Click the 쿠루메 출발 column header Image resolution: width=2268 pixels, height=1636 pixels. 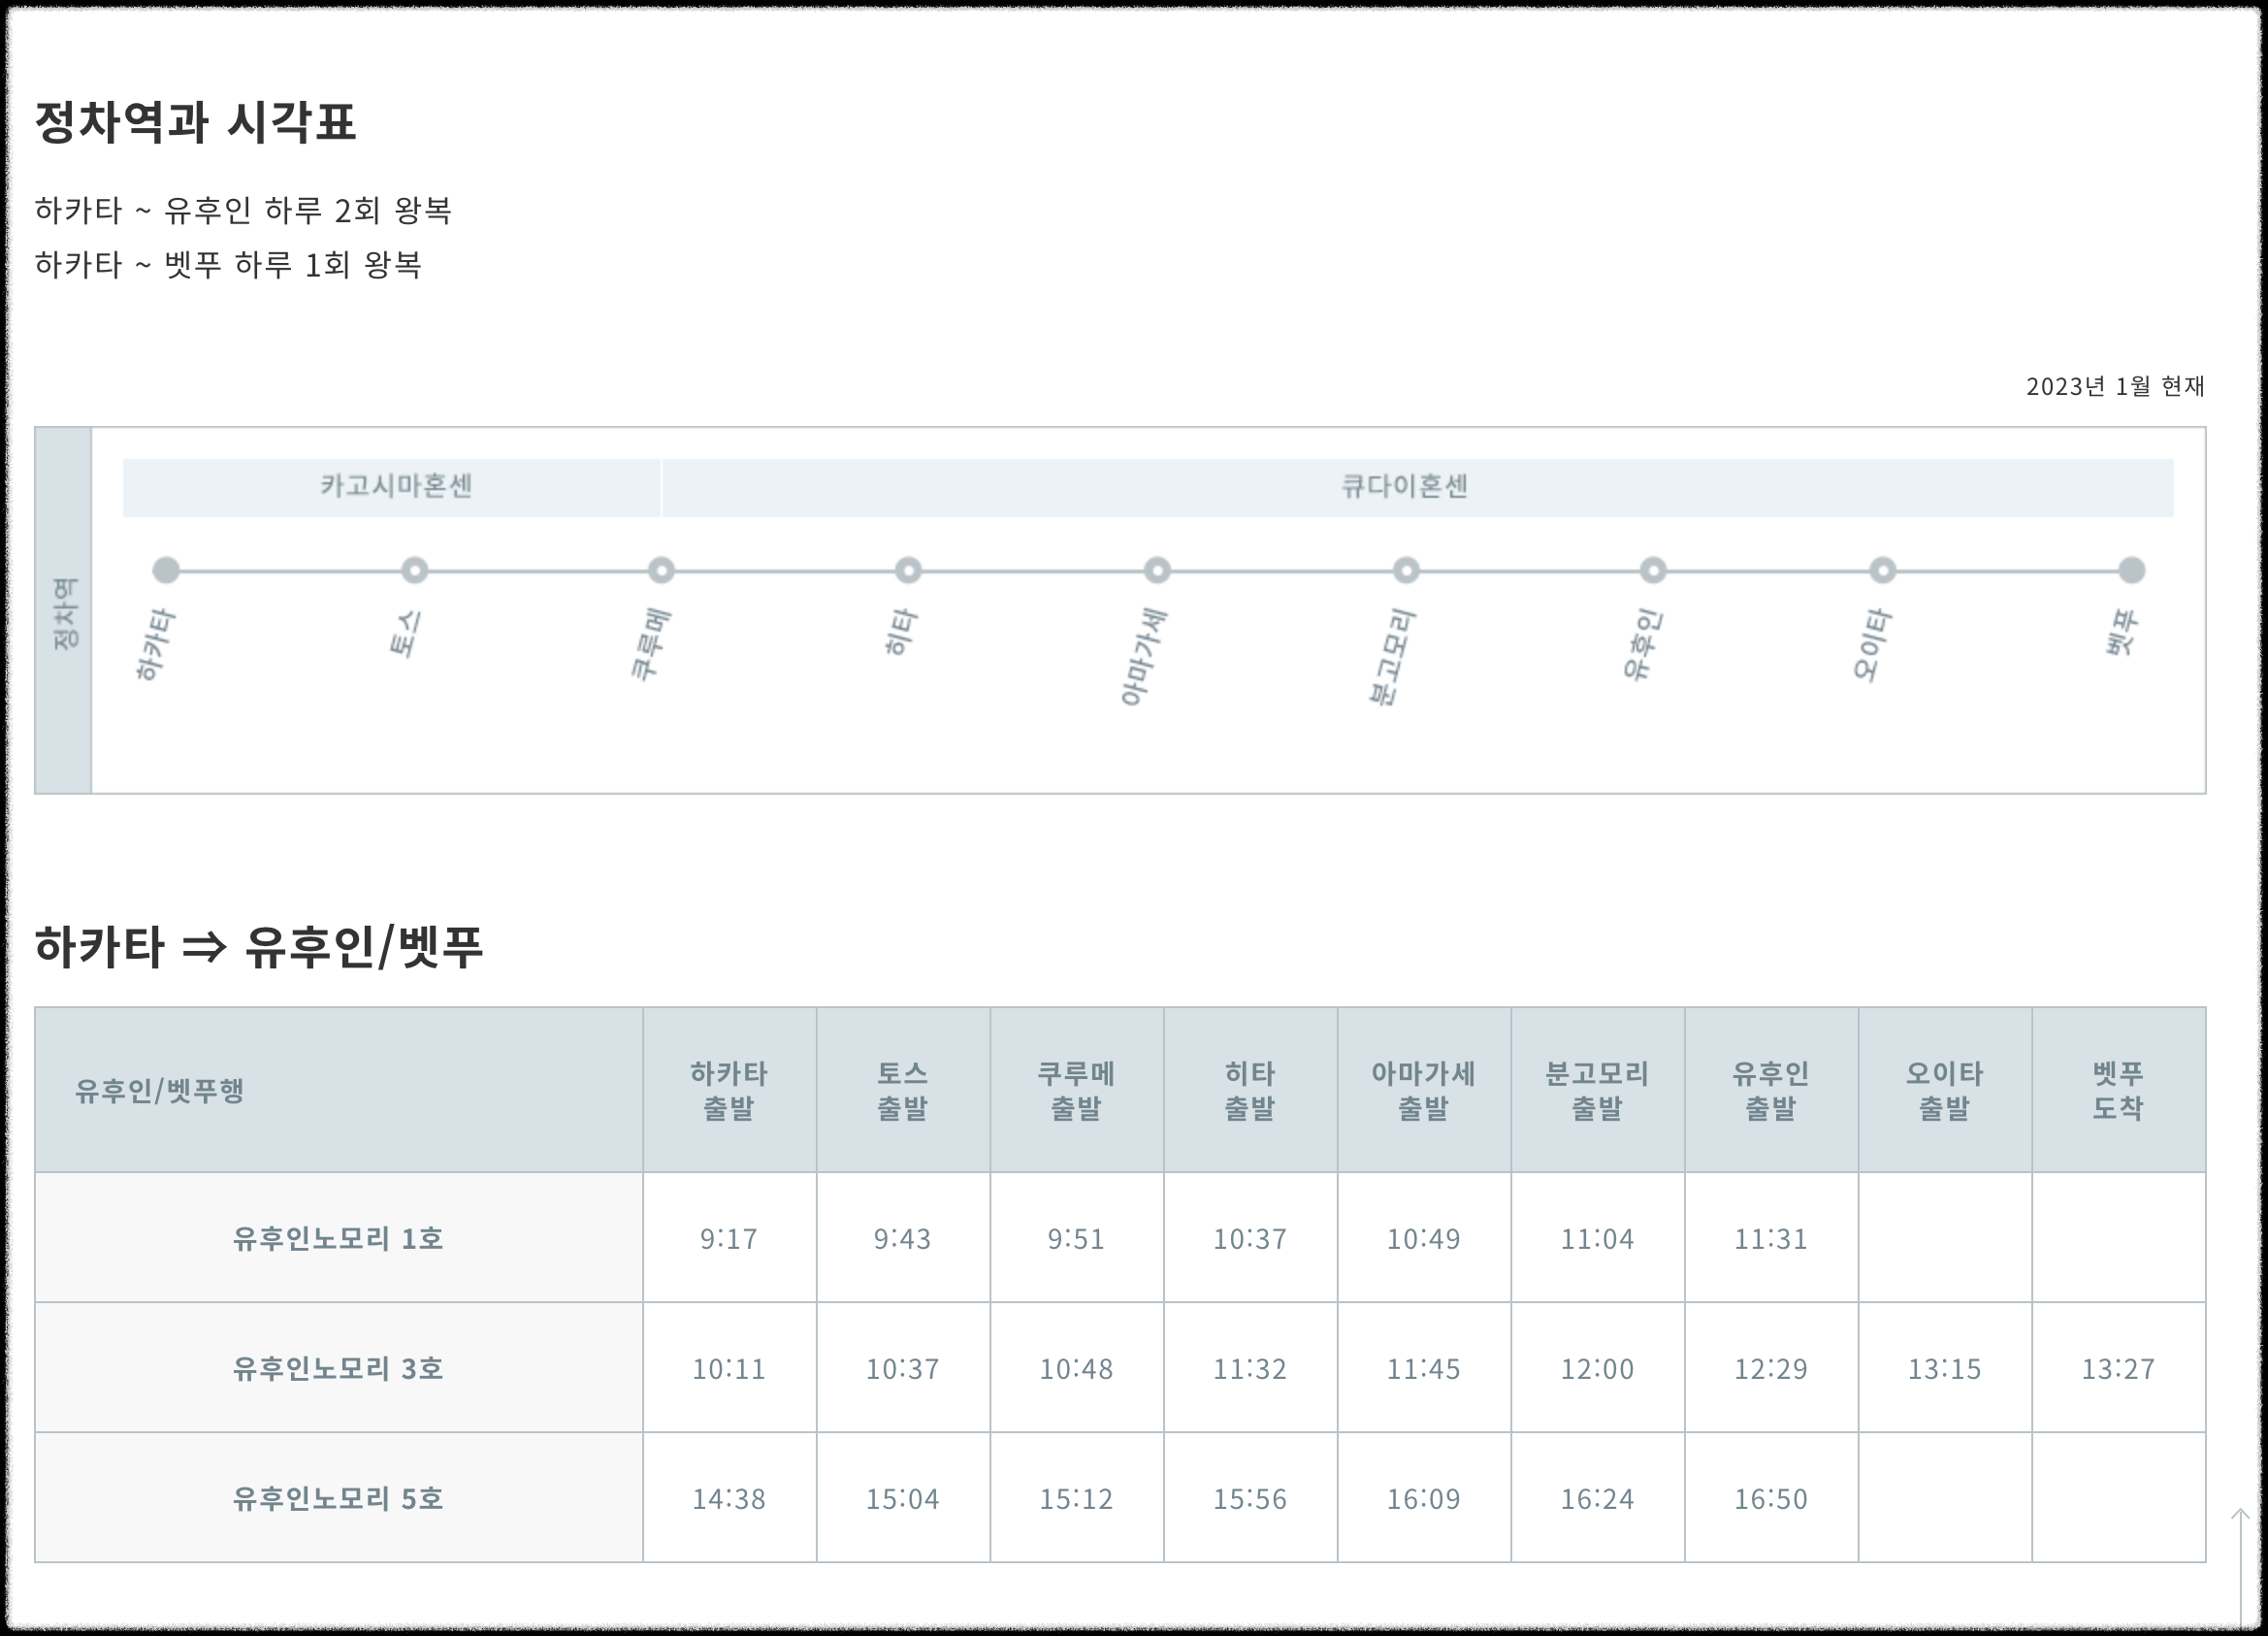pos(1077,1090)
